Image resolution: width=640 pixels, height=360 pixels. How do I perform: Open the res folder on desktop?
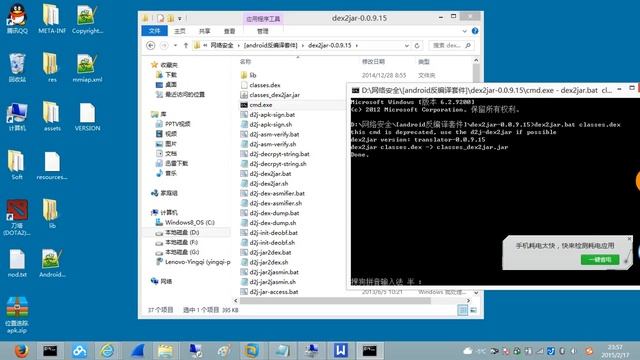[x=52, y=68]
